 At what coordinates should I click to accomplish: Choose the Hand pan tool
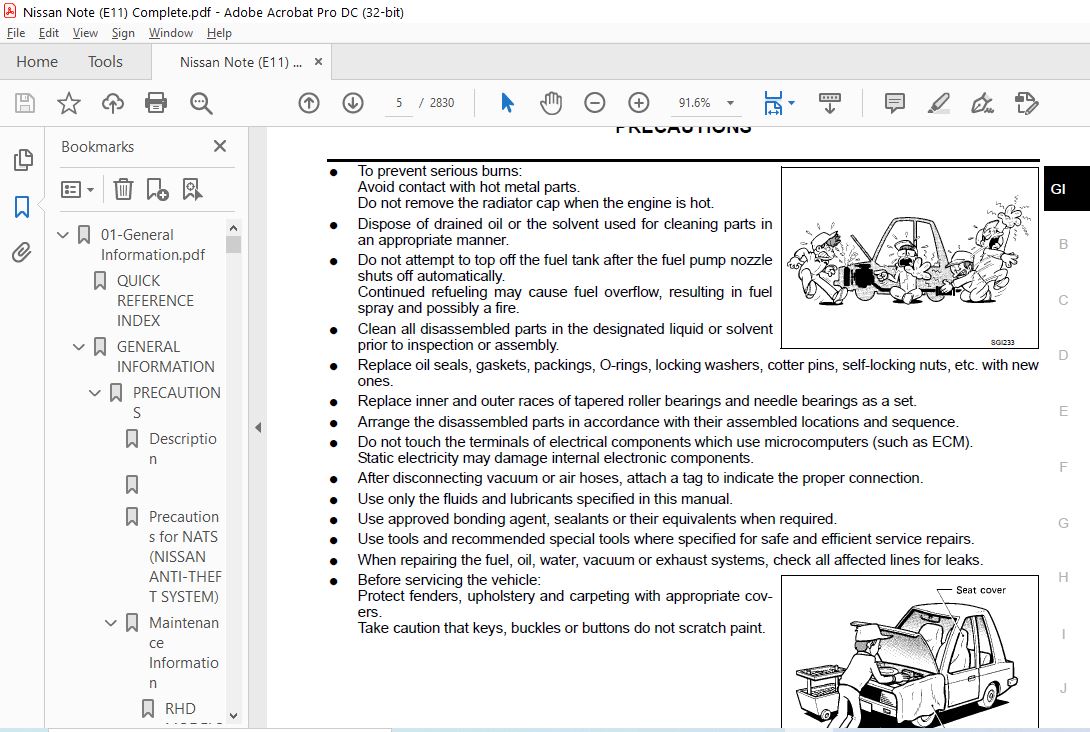(551, 104)
